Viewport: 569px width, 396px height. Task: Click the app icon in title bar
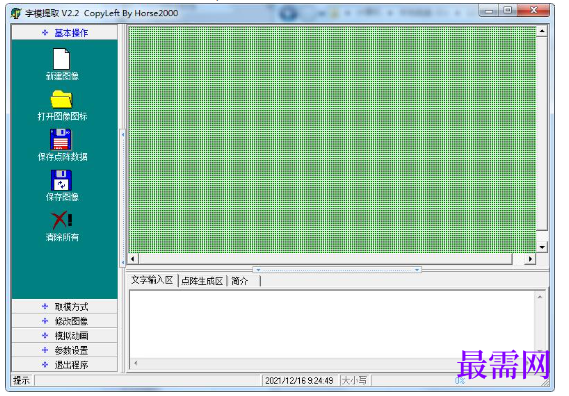coord(16,13)
